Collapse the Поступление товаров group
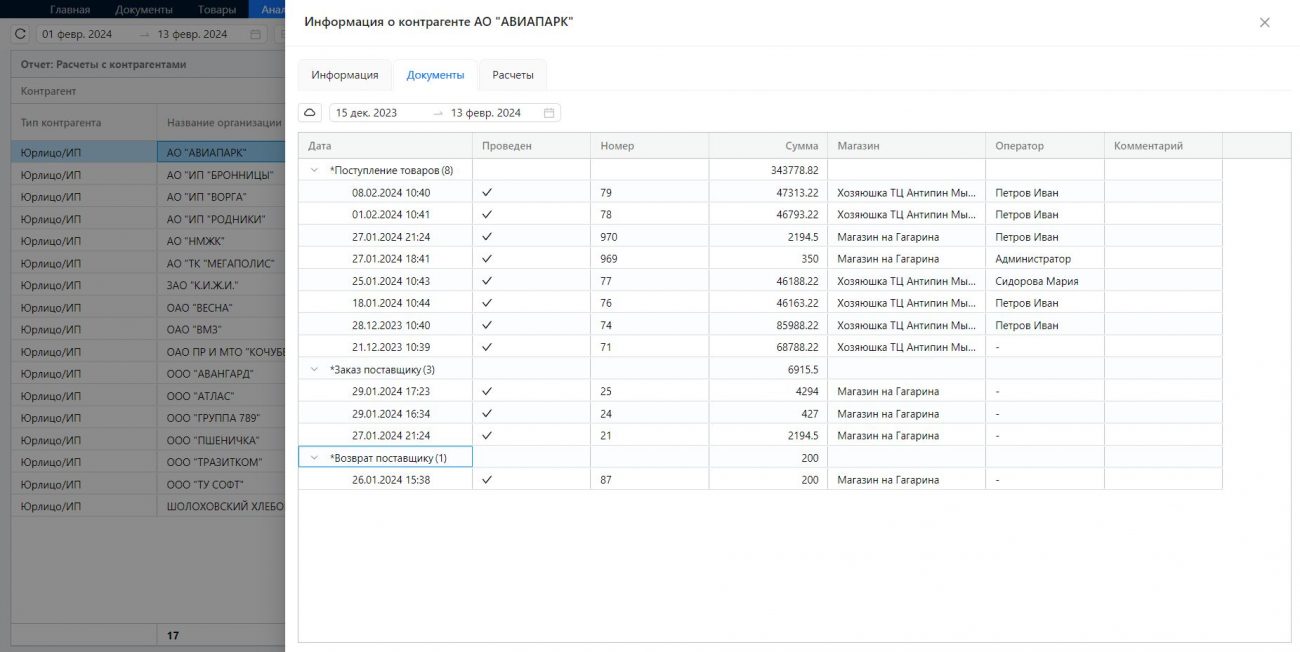Image resolution: width=1300 pixels, height=652 pixels. pos(314,171)
